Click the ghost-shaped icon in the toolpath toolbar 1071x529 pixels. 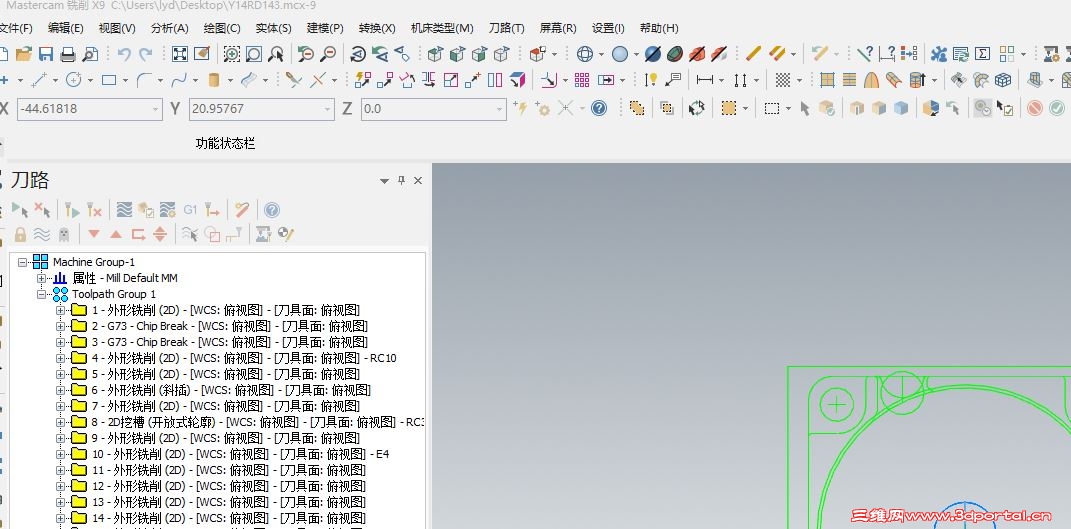[x=64, y=234]
